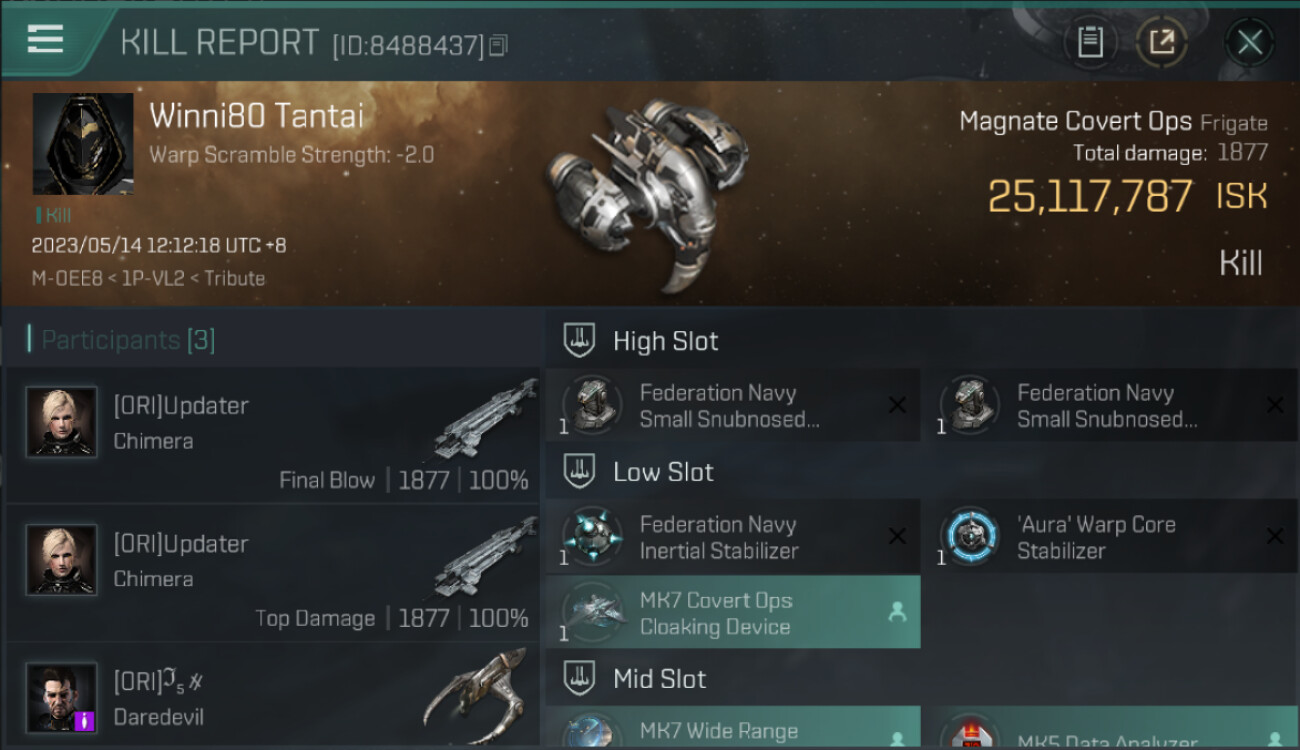
Task: Select the 'Aura' Warp Core Stabilizer icon
Action: click(x=970, y=537)
